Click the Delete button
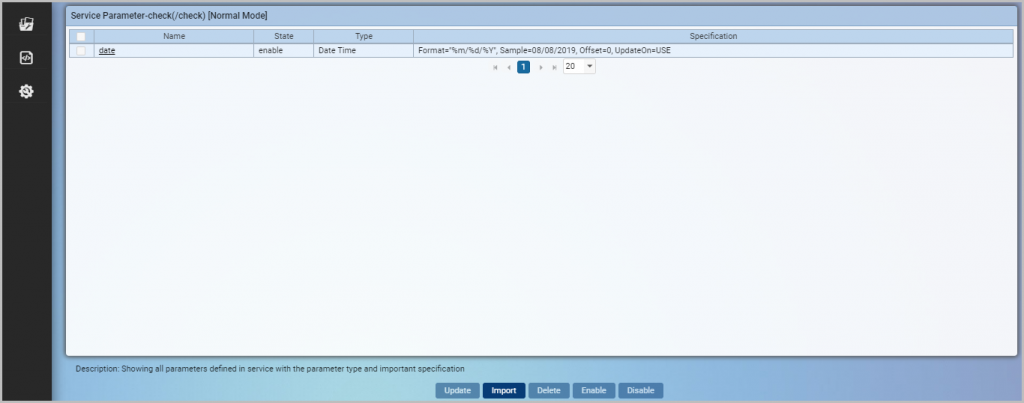 549,391
